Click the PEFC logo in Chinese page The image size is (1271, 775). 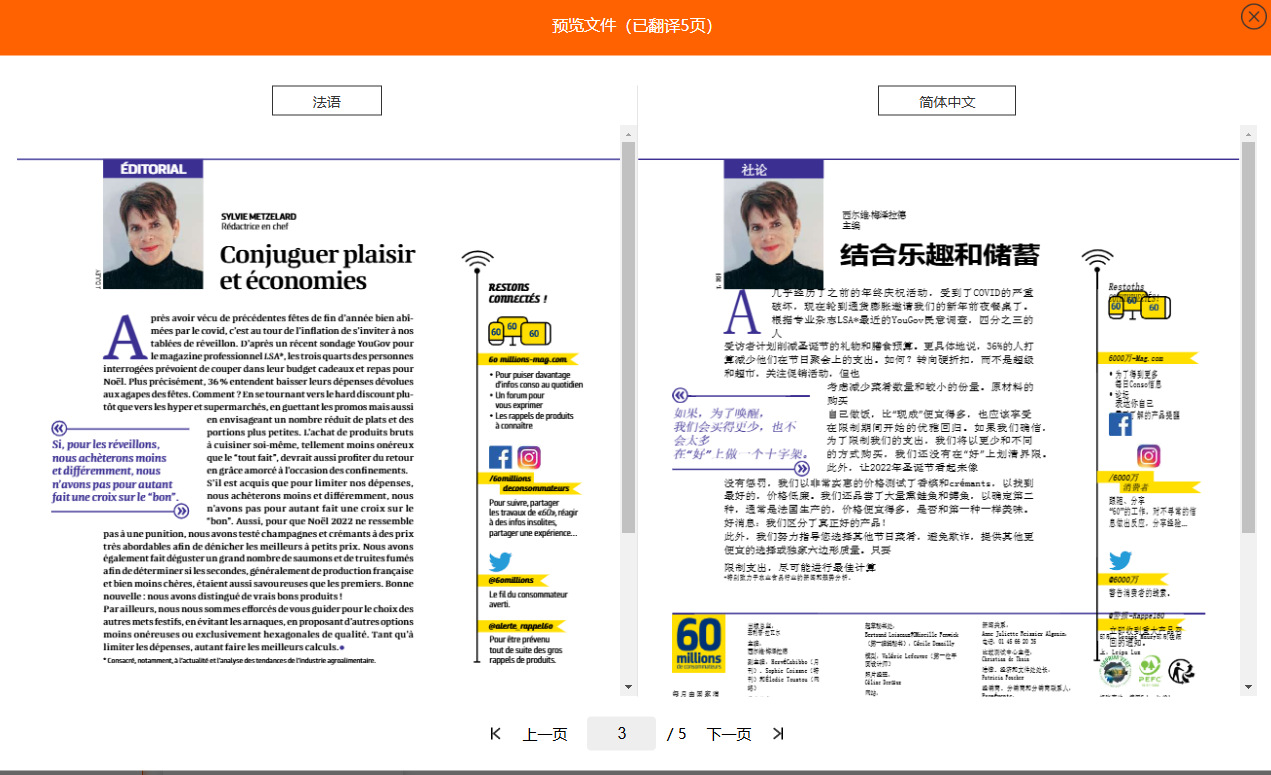[1150, 670]
